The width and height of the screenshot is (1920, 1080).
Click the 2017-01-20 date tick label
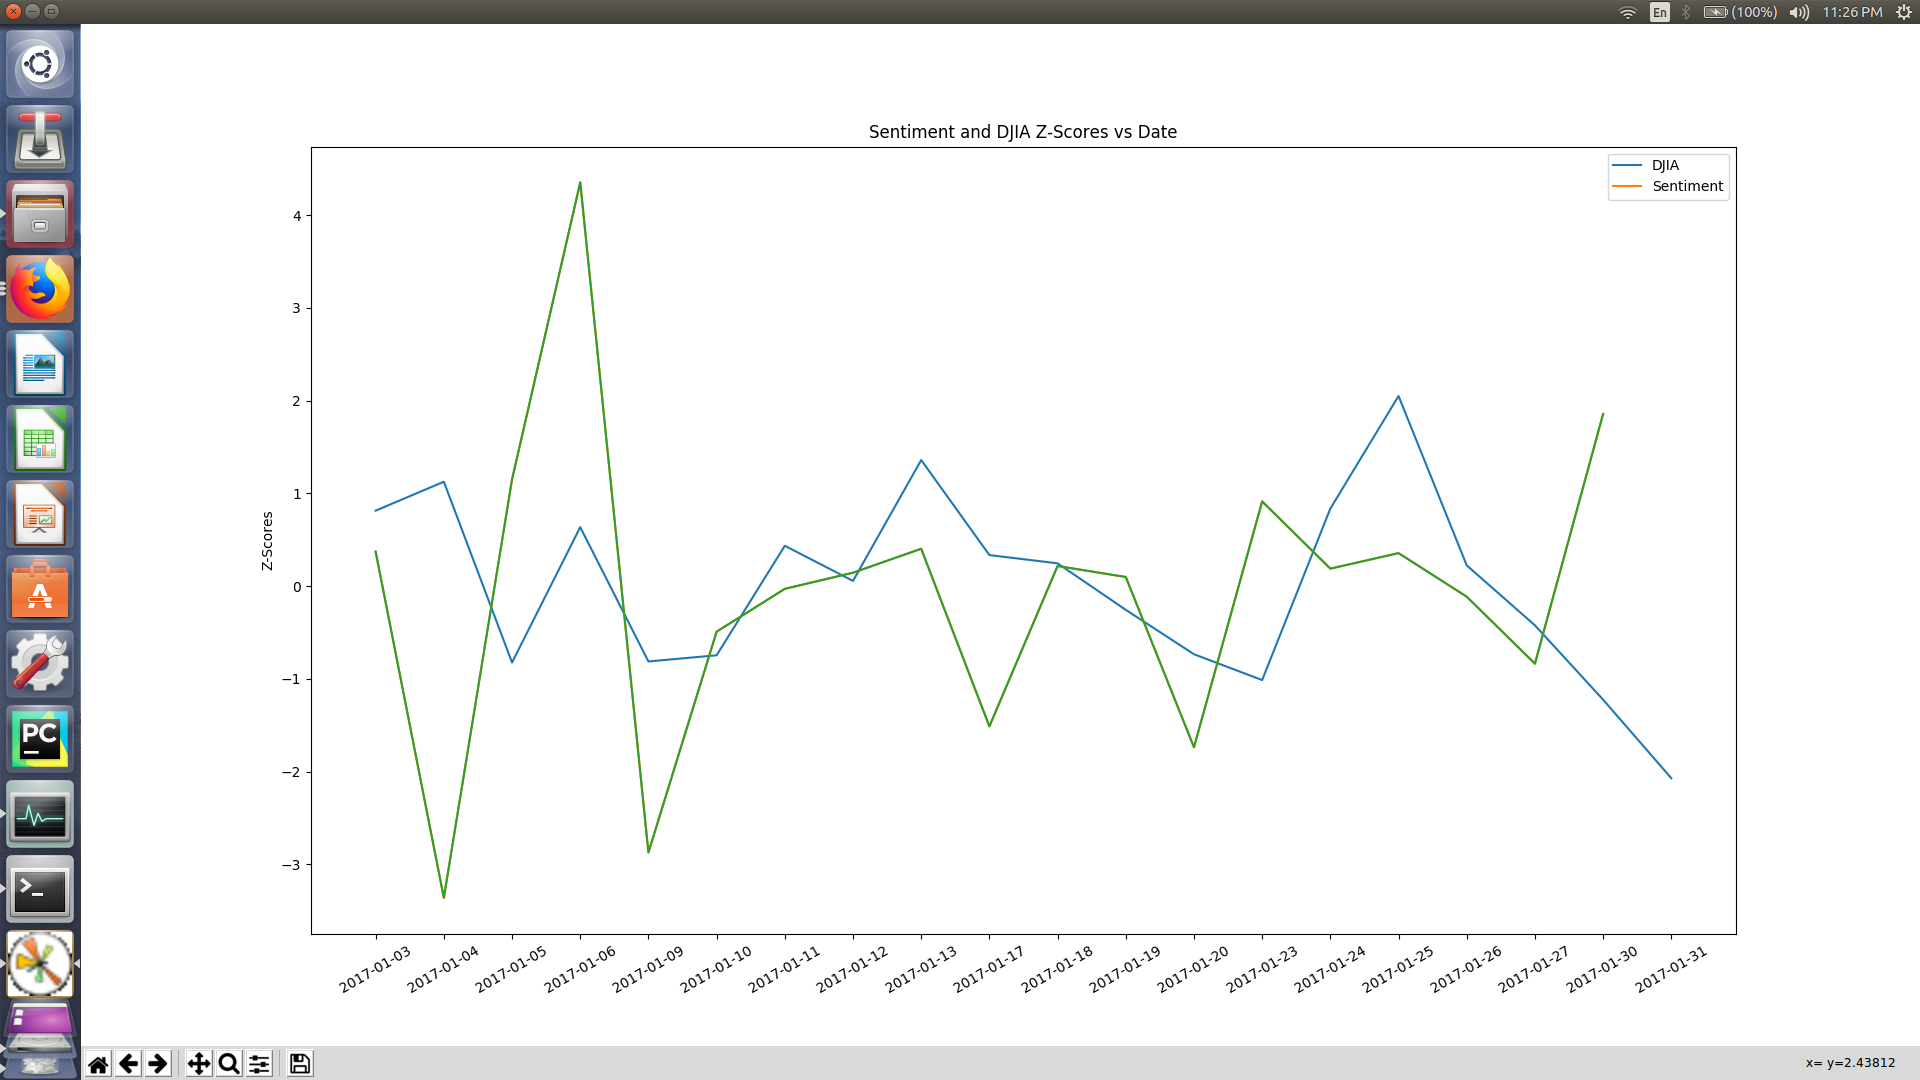(x=1193, y=969)
